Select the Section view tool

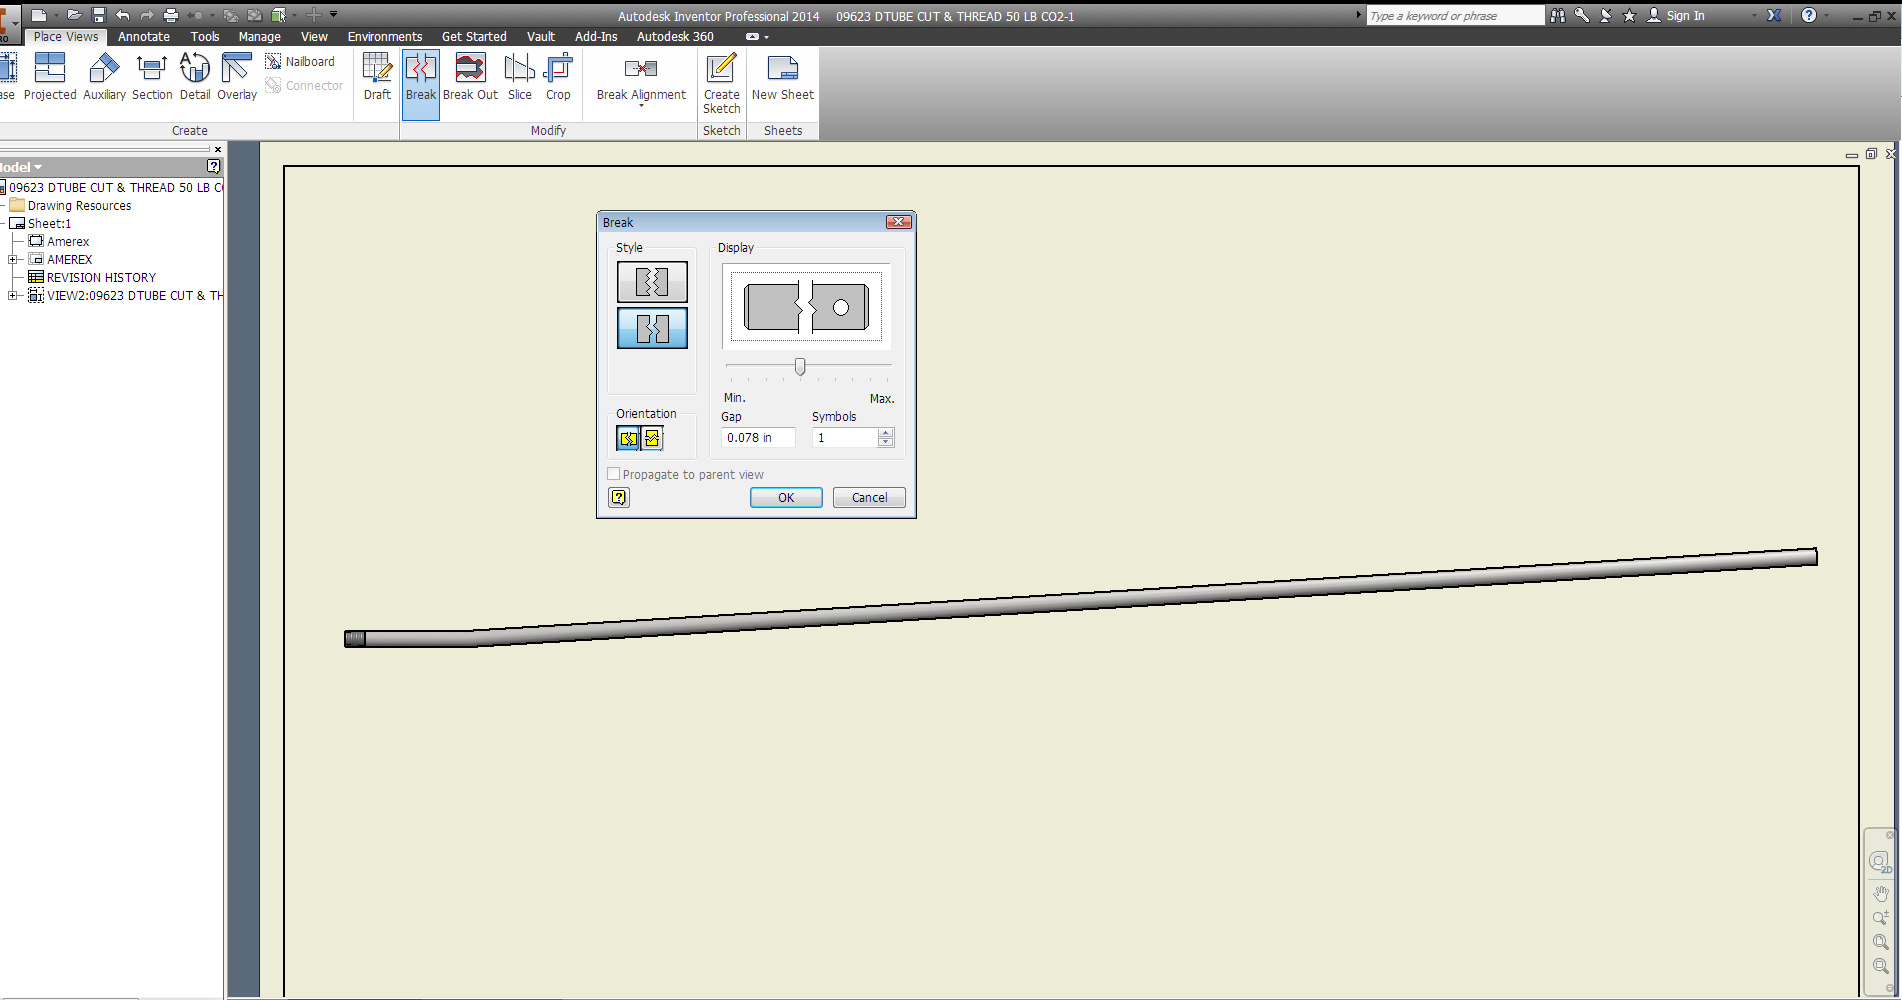point(152,77)
